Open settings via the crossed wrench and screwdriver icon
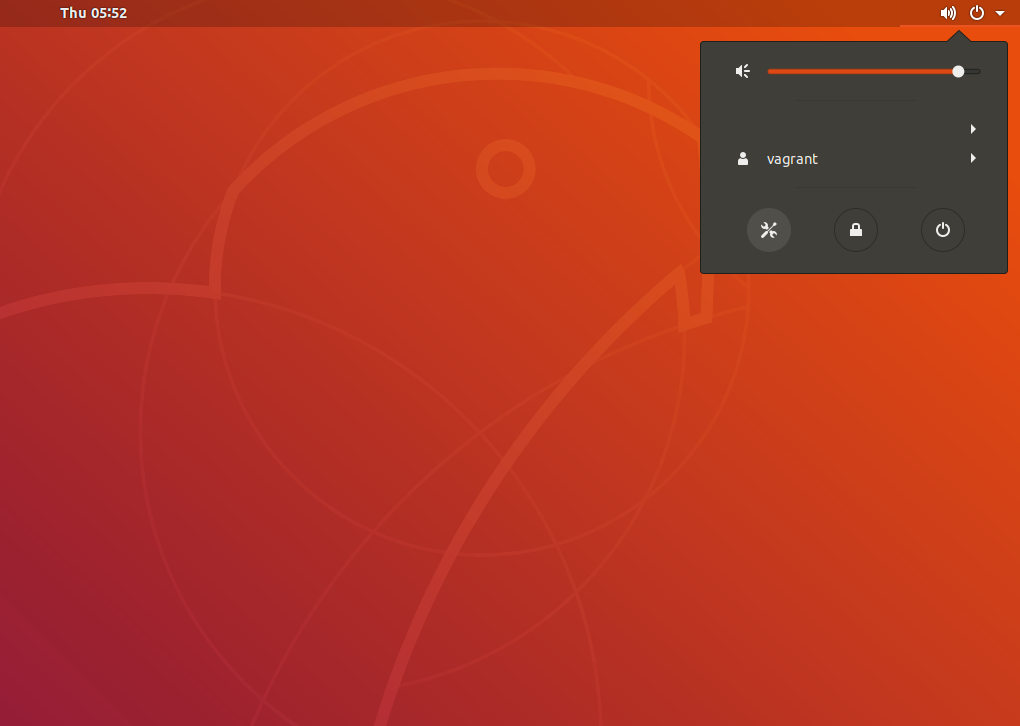Viewport: 1020px width, 726px height. 768,230
